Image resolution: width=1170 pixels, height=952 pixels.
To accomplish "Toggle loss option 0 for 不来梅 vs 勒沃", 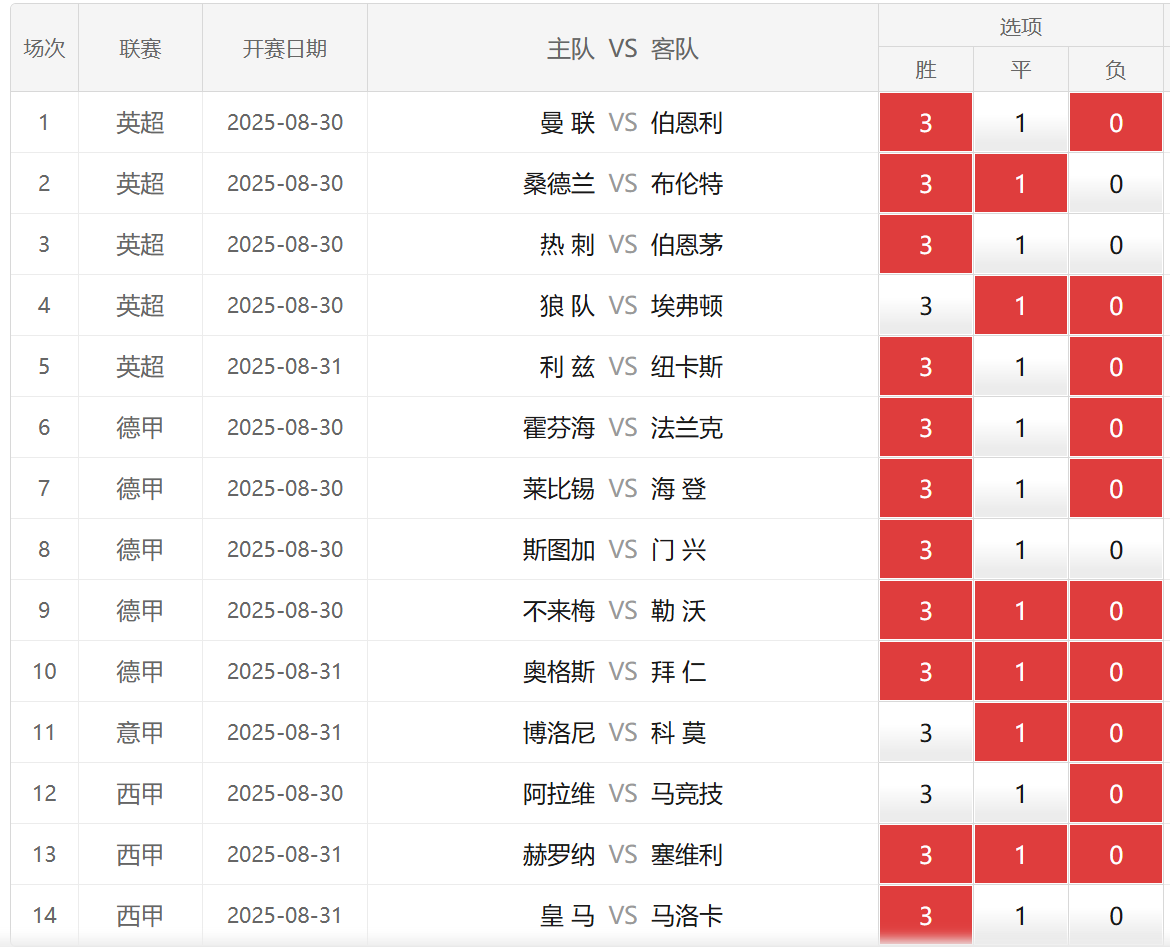I will coord(1116,611).
